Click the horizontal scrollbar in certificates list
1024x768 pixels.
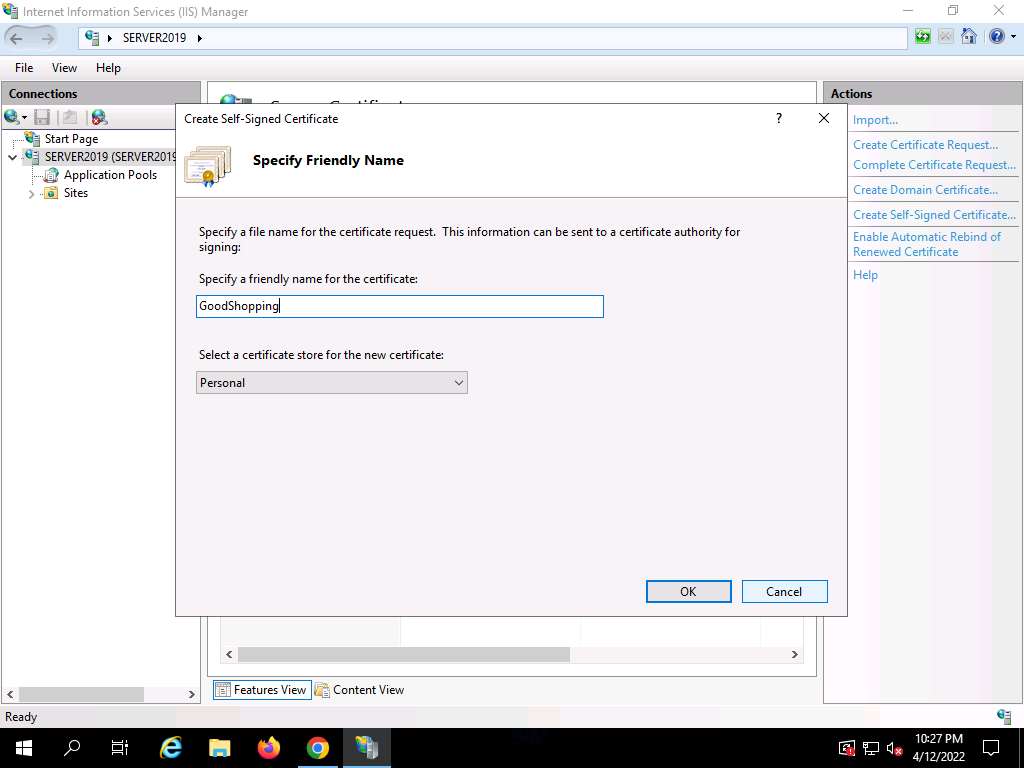point(403,654)
